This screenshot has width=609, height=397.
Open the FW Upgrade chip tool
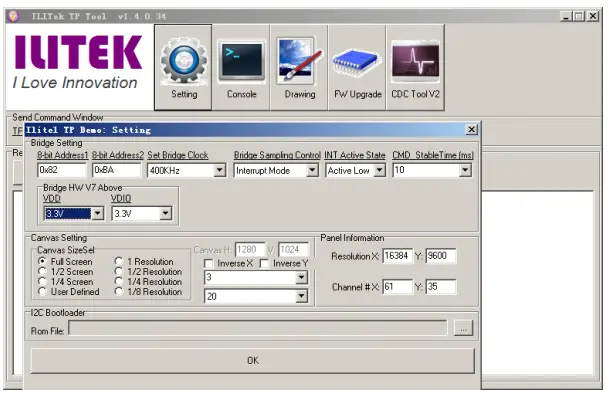pos(357,68)
